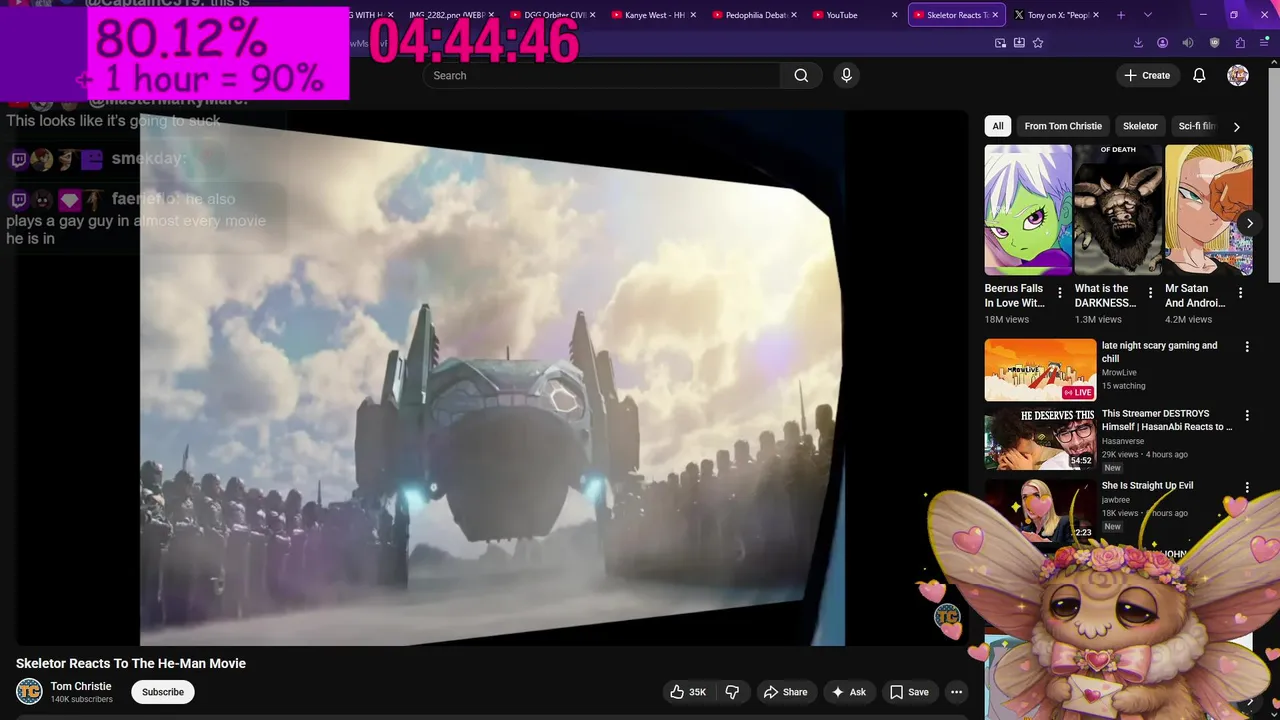Viewport: 1280px width, 720px height.
Task: Open the uBlock shield extension icon
Action: [x=1215, y=43]
